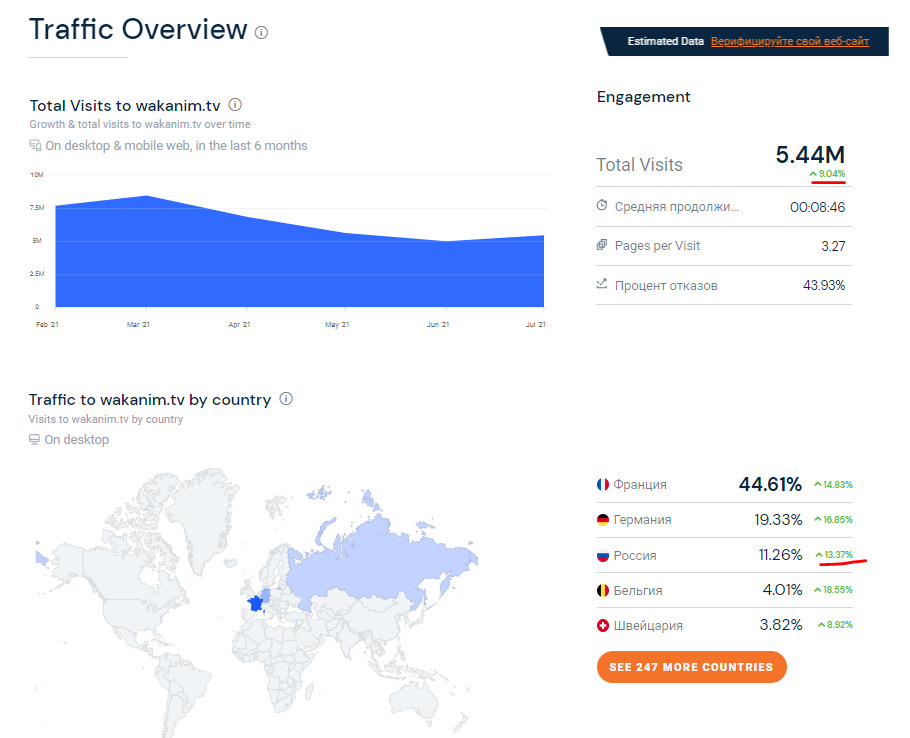The height and width of the screenshot is (738, 910).
Task: Click the Mar '21 peak on visits chart
Action: (x=147, y=197)
